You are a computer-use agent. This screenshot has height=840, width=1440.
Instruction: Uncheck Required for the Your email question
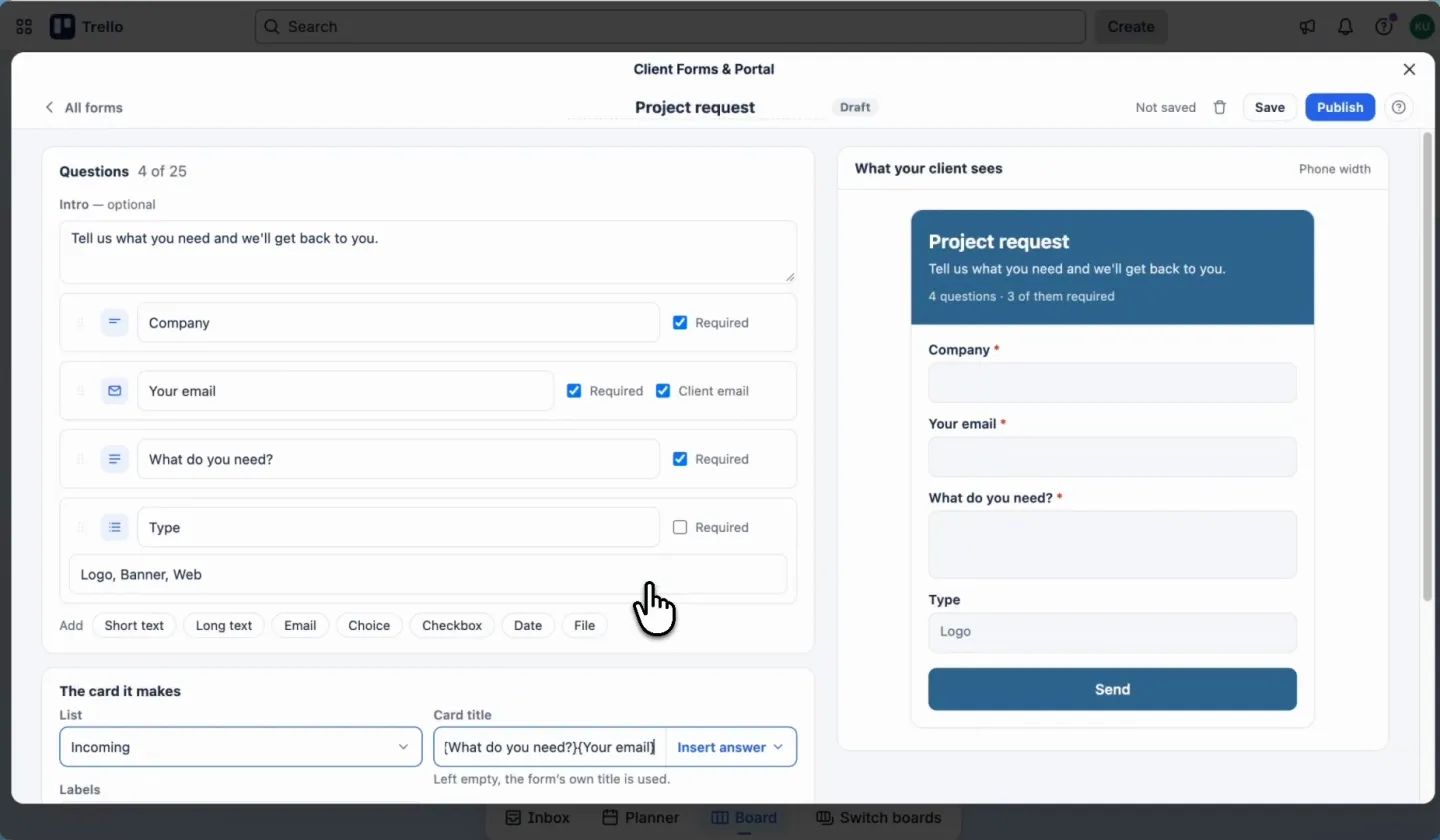pyautogui.click(x=574, y=391)
